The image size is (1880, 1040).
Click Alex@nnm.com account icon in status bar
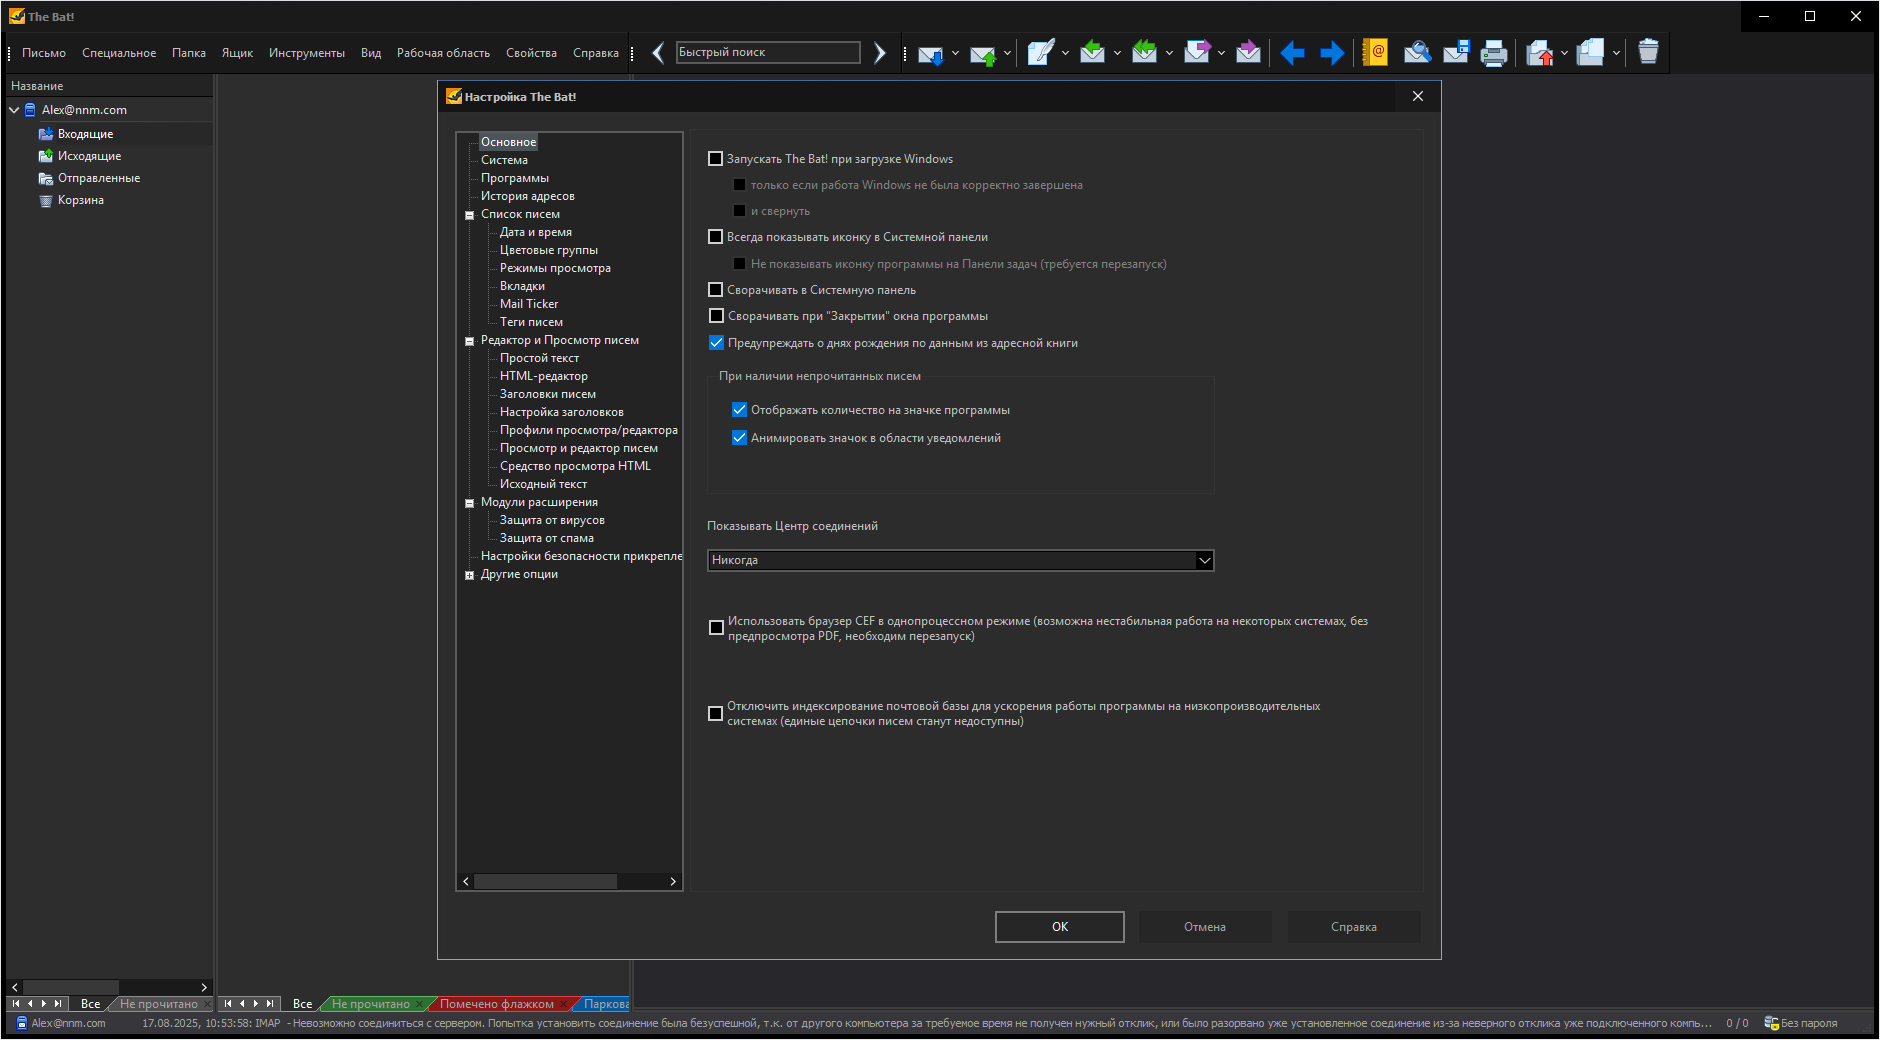click(x=22, y=1023)
